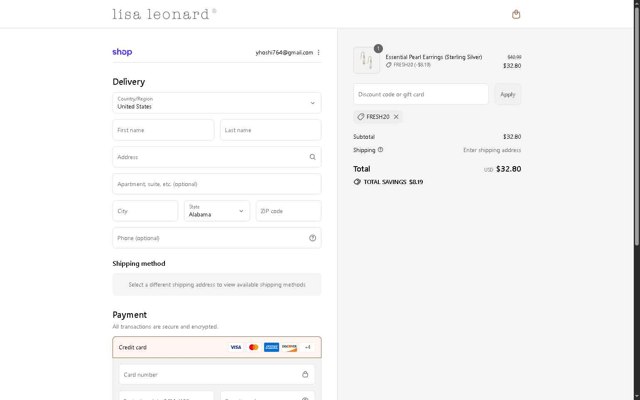This screenshot has width=640, height=400.
Task: Focus the First name field
Action: 163,130
